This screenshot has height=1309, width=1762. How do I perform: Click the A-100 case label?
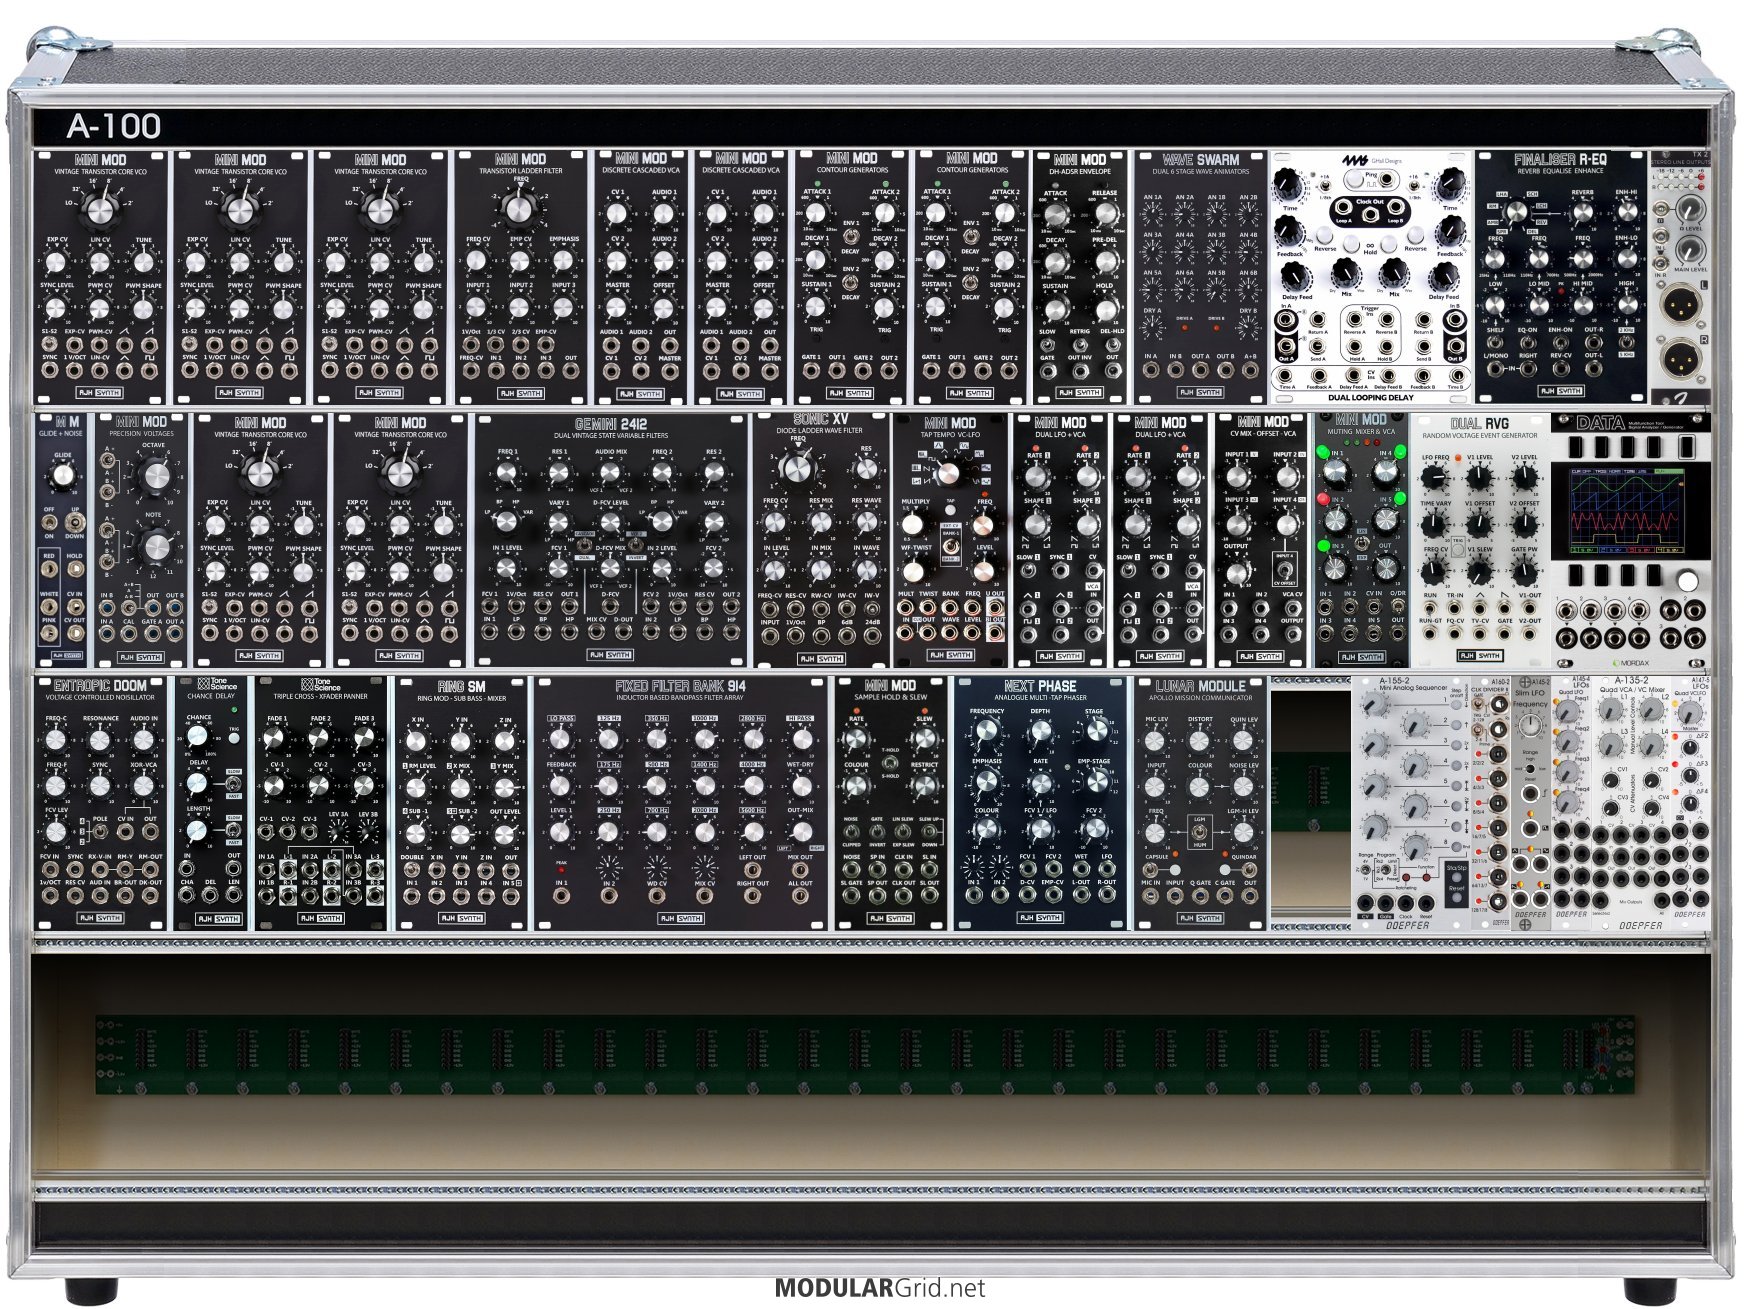[x=113, y=126]
